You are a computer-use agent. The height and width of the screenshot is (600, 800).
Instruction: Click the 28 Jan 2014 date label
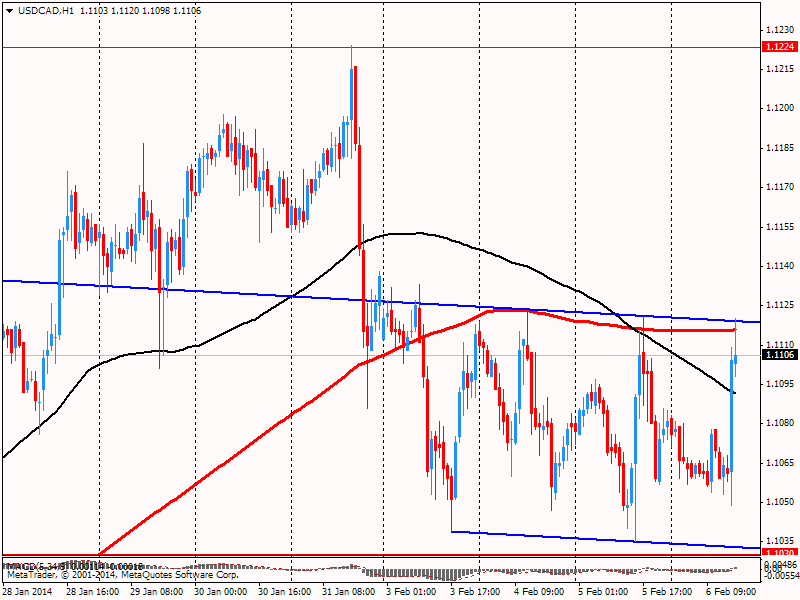point(28,592)
